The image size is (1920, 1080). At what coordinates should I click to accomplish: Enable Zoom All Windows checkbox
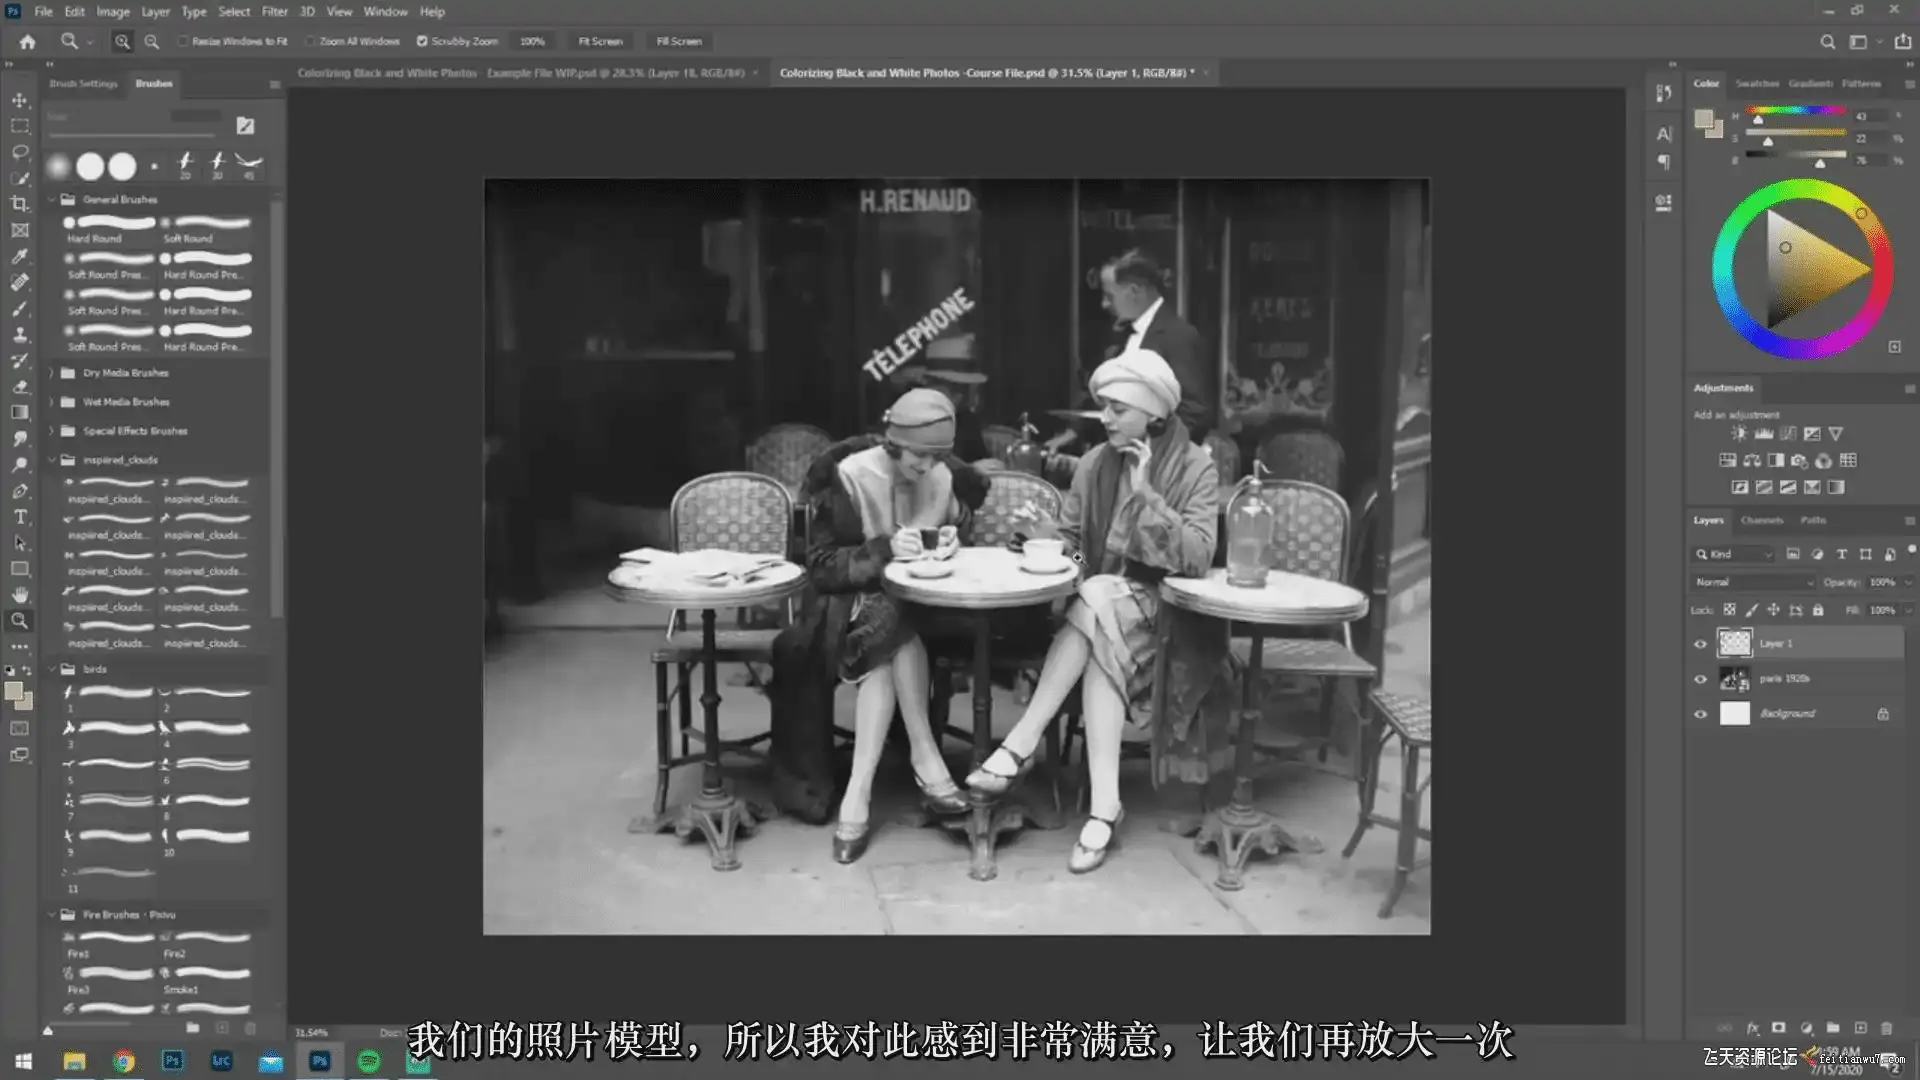point(310,42)
